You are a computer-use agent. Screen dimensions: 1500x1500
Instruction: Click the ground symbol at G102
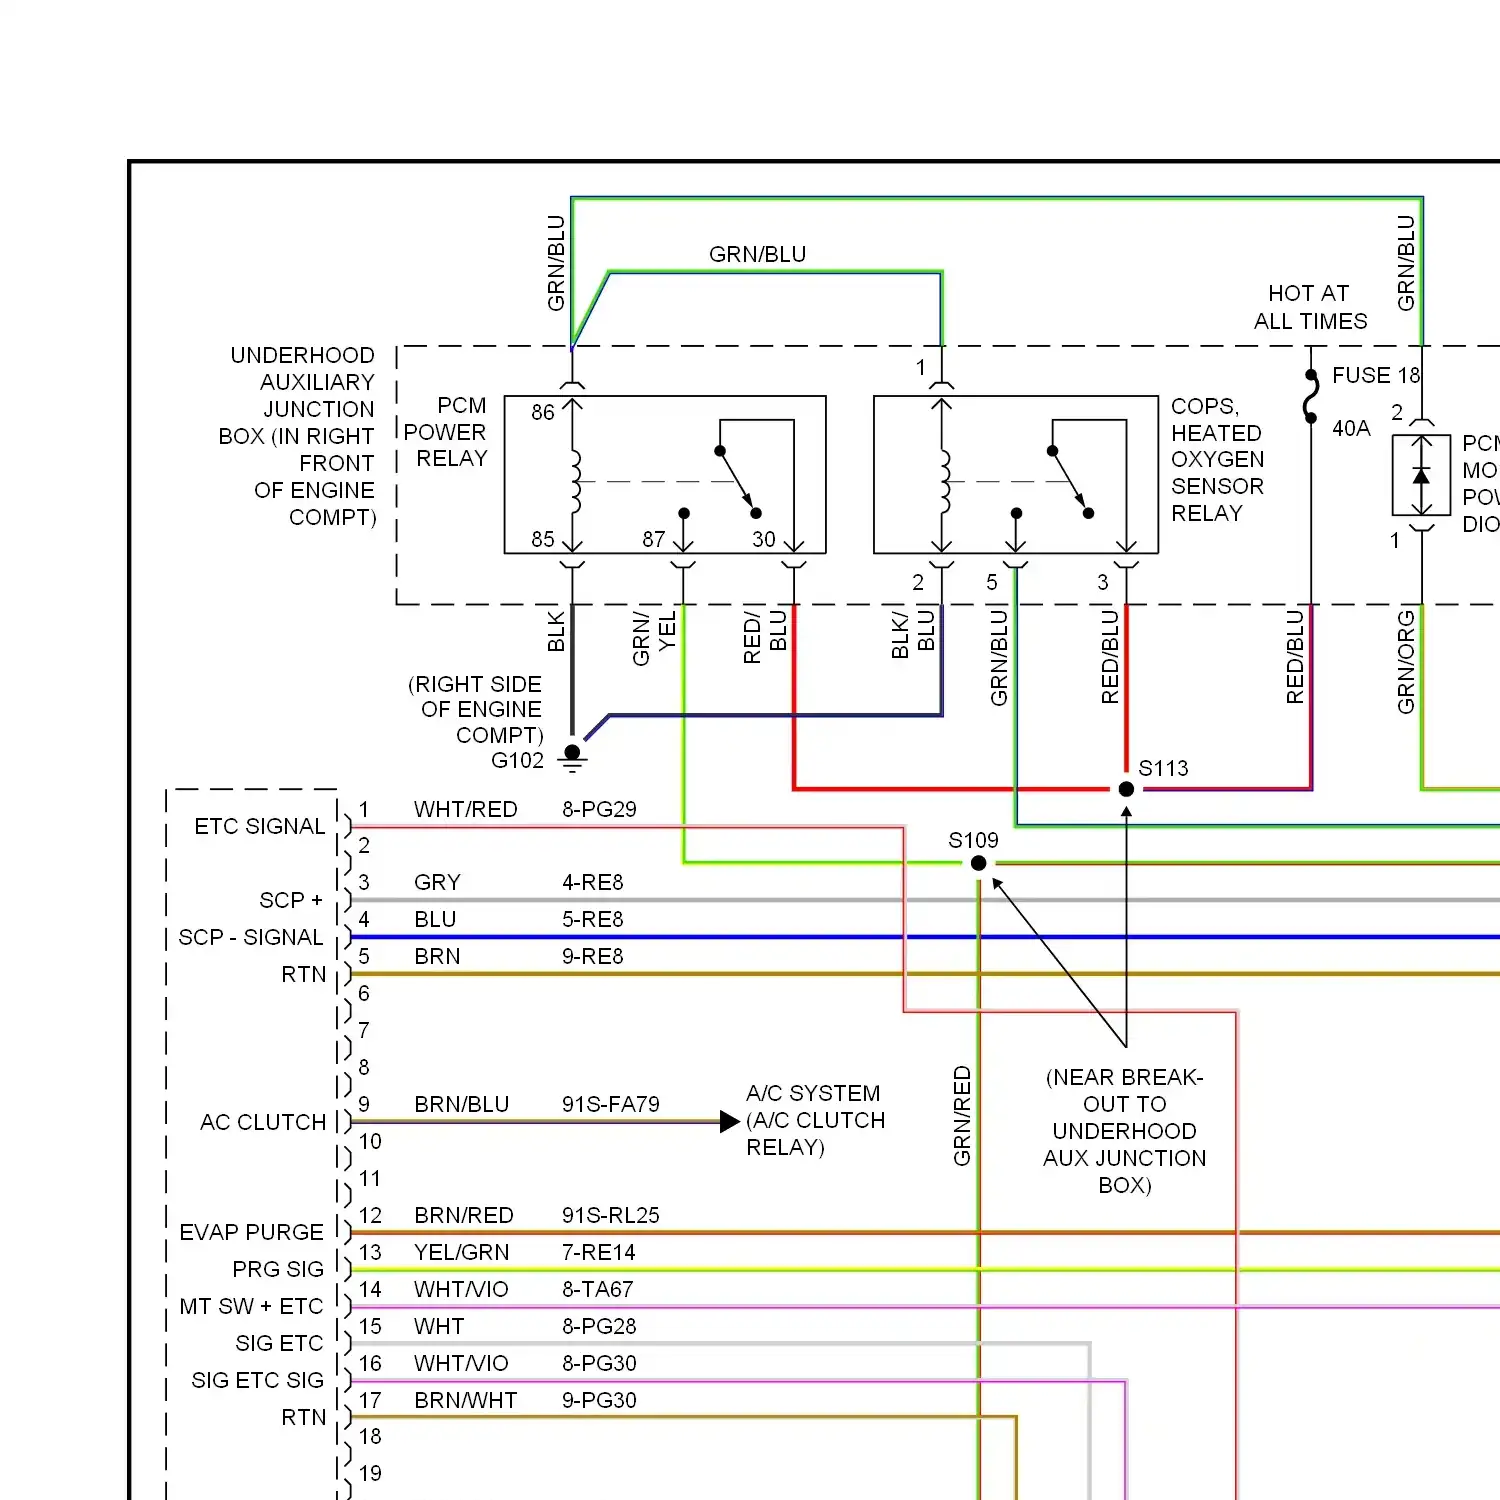pos(572,758)
